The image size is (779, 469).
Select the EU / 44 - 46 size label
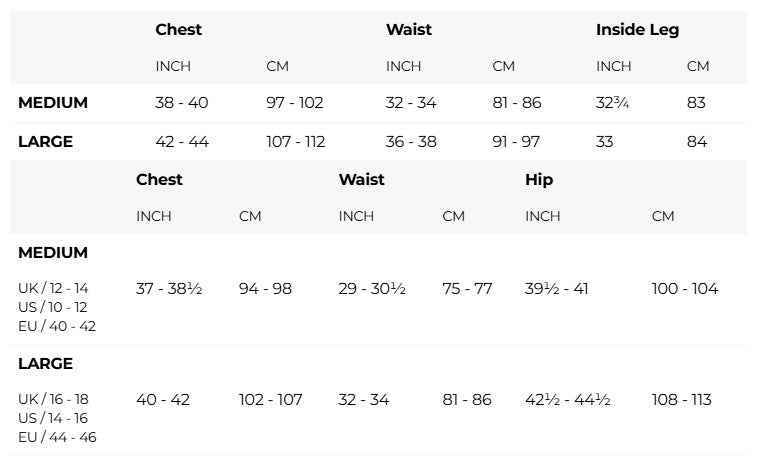[x=57, y=437]
